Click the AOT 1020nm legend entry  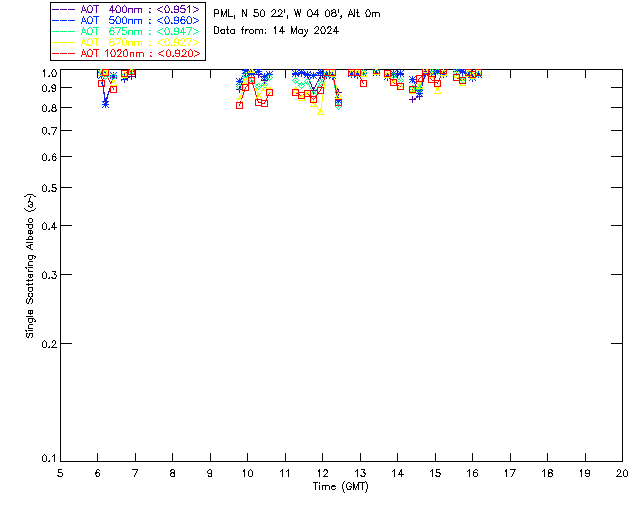click(x=126, y=53)
